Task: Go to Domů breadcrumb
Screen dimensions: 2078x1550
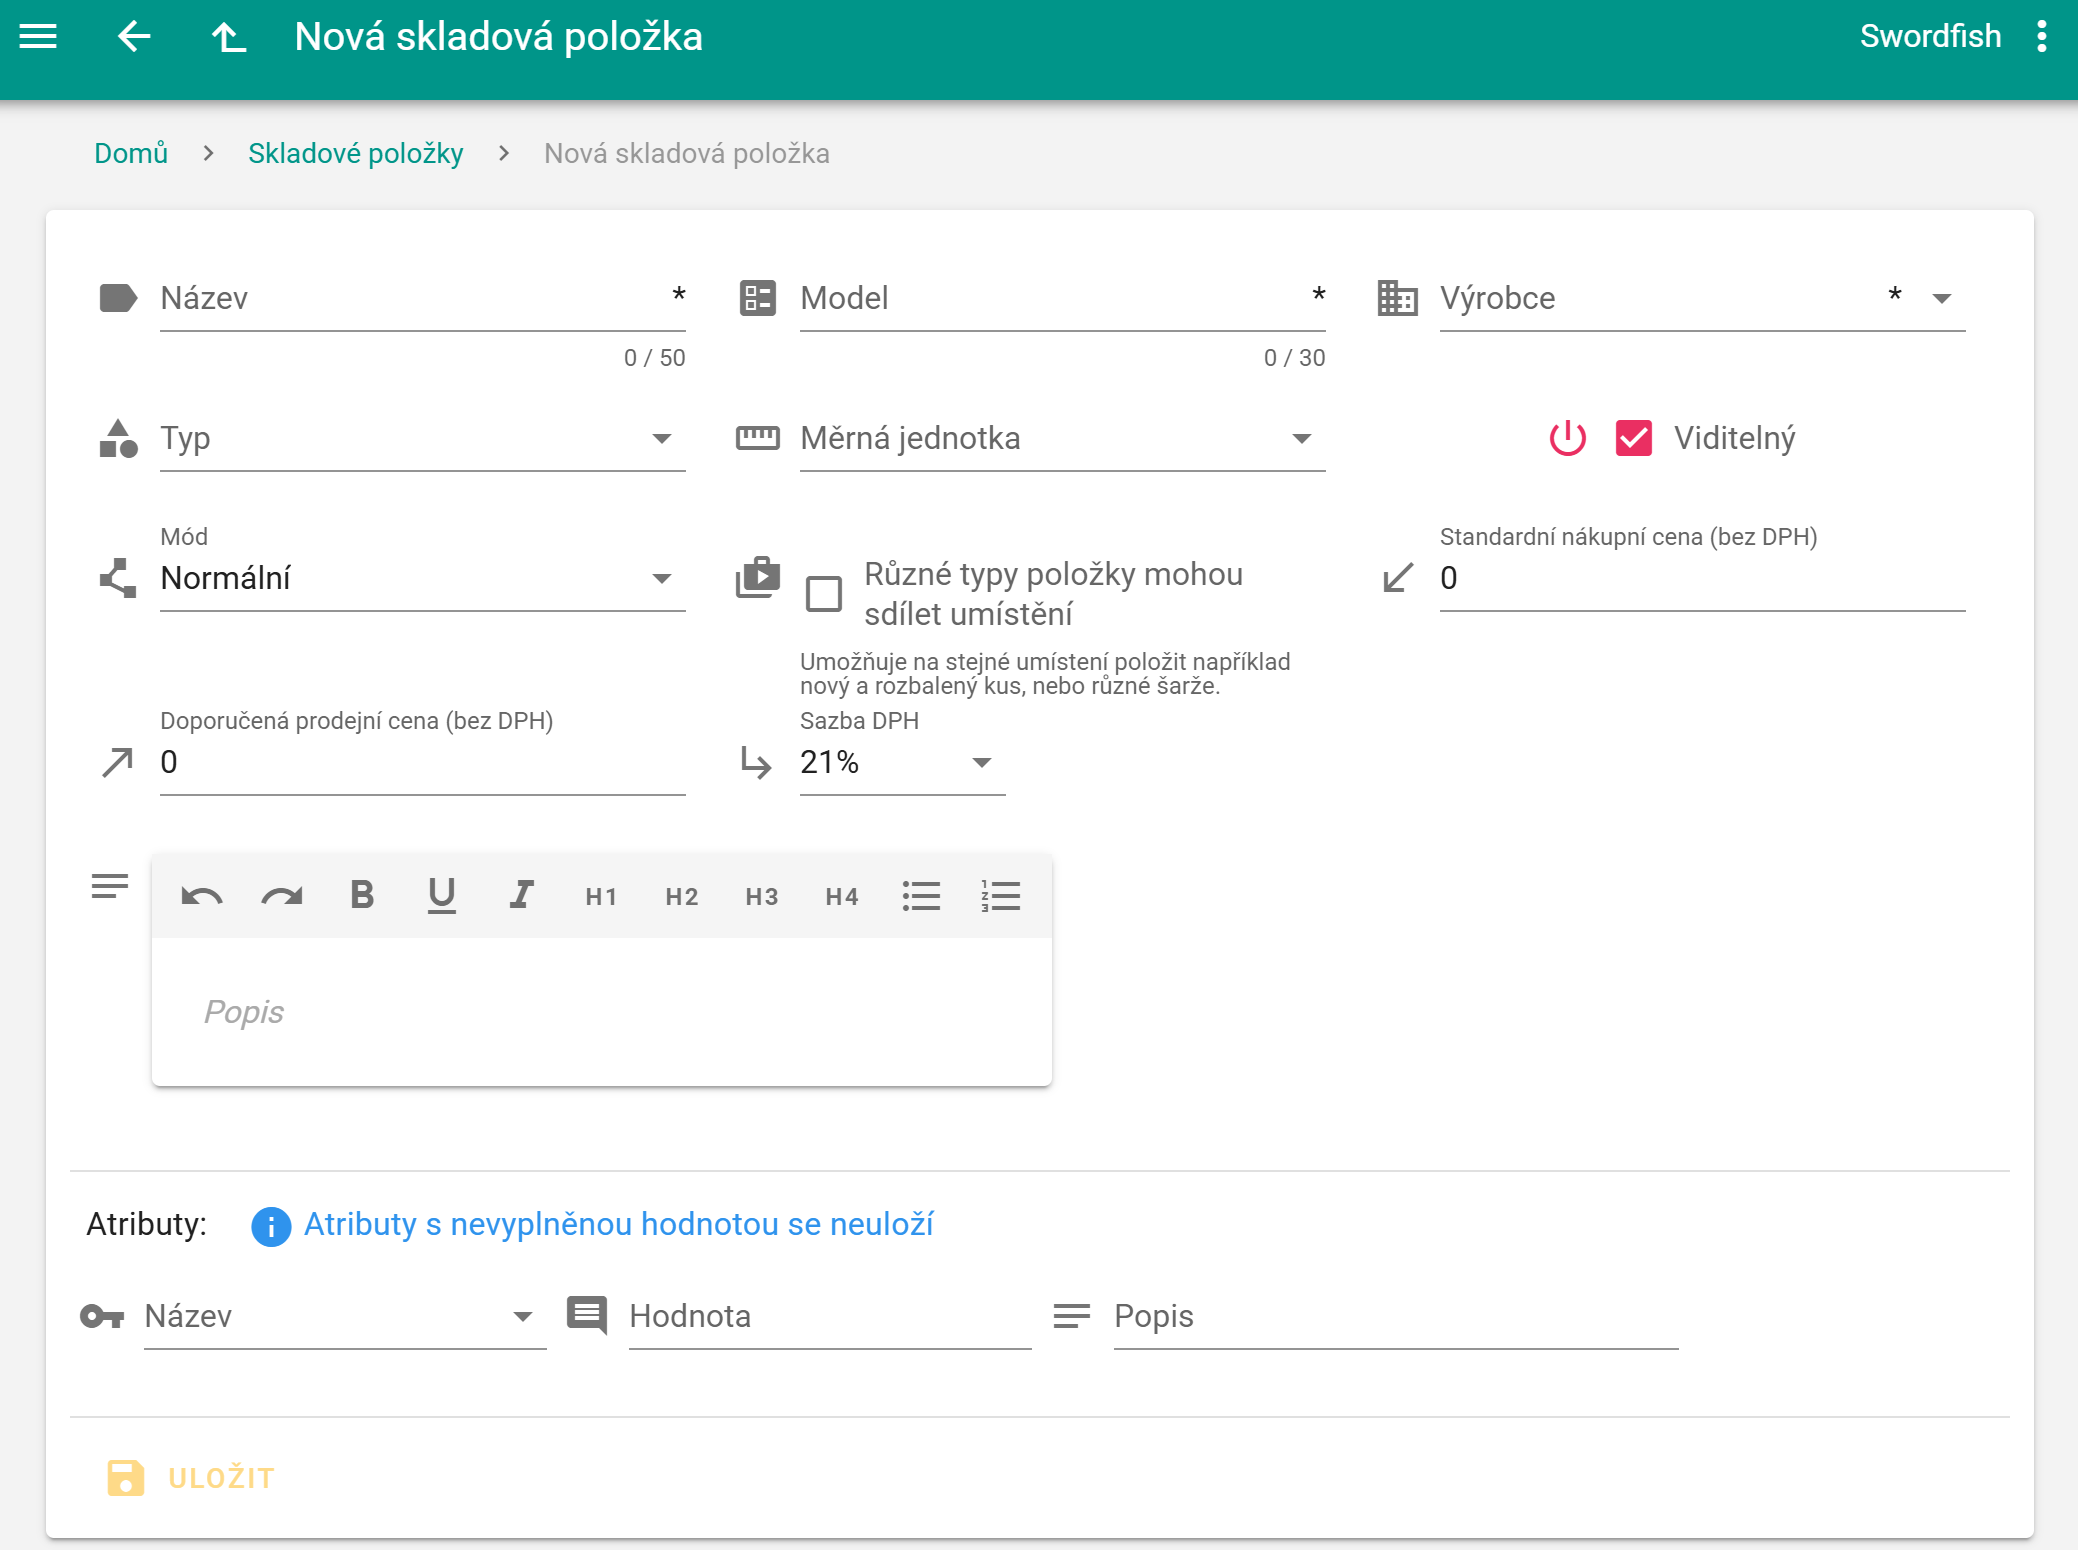Action: (x=131, y=153)
